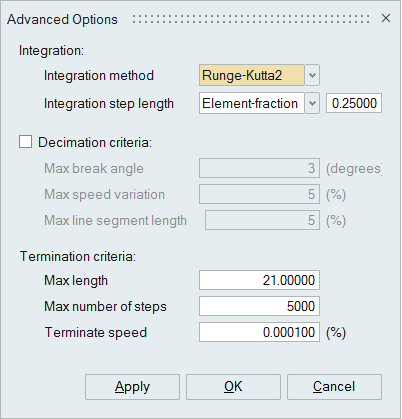Focus the Max length value field
Image resolution: width=402 pixels, height=419 pixels.
(x=259, y=280)
